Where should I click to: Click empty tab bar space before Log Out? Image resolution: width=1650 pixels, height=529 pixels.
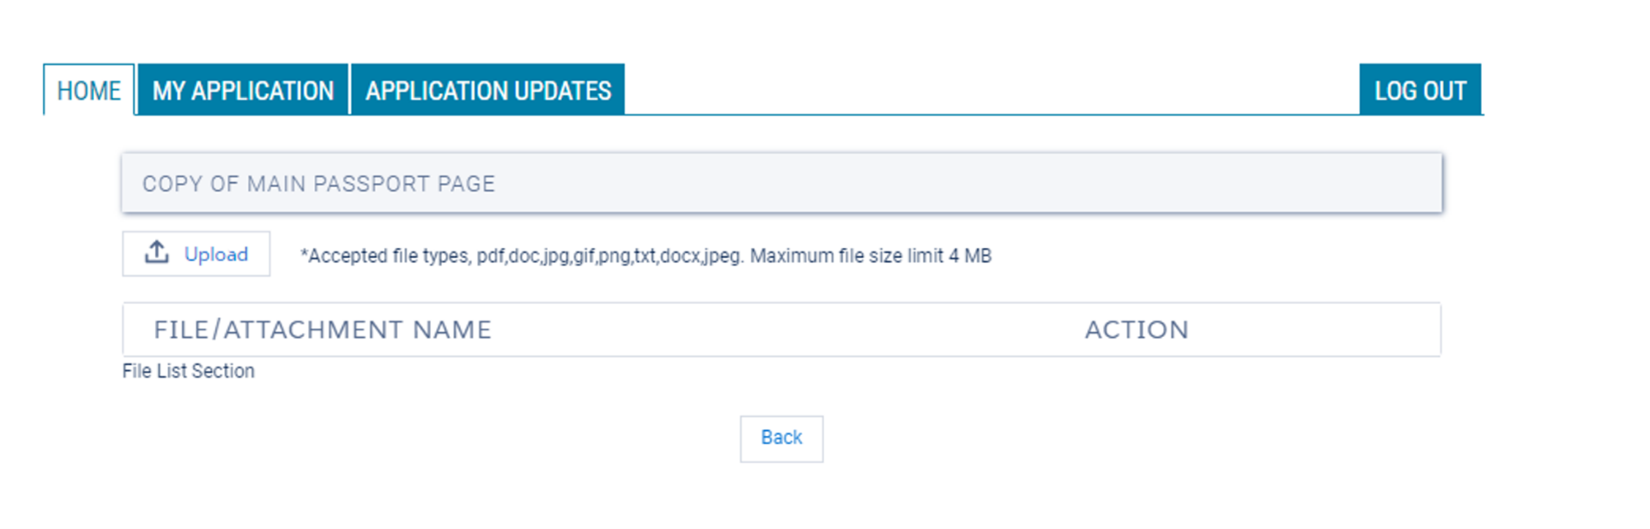(x=990, y=91)
